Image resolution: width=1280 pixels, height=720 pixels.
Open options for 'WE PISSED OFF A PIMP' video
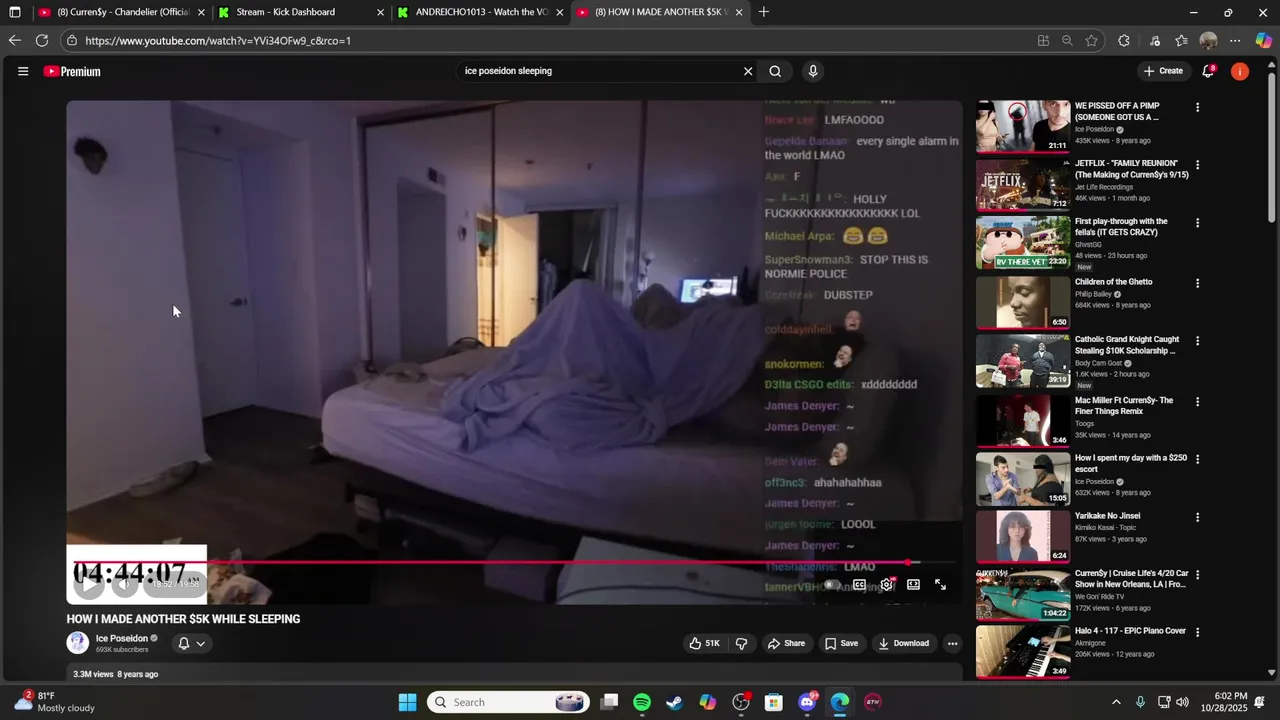tap(1197, 107)
